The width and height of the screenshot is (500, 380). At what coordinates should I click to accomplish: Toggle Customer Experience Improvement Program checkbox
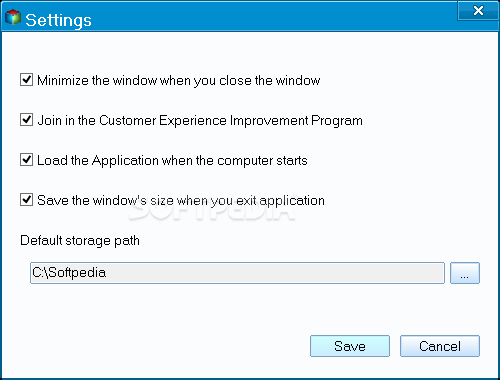(26, 120)
